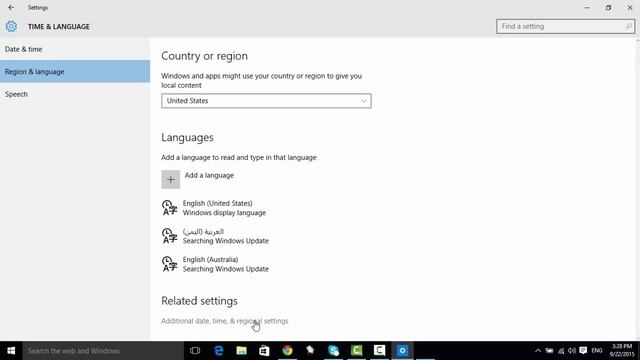
Task: Open the Windows Store taskbar icon
Action: tap(264, 351)
